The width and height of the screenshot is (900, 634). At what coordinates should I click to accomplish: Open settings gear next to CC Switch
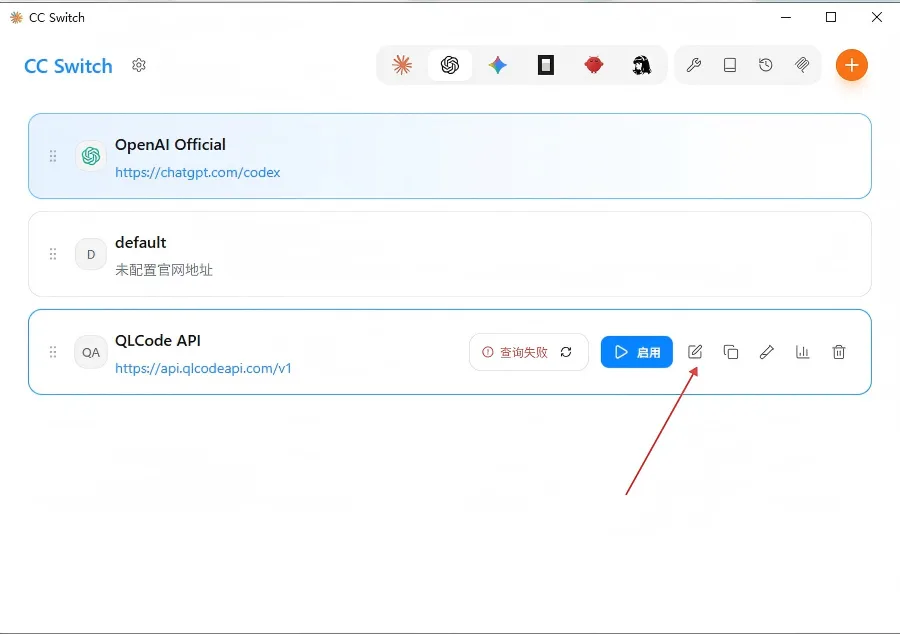pyautogui.click(x=139, y=65)
